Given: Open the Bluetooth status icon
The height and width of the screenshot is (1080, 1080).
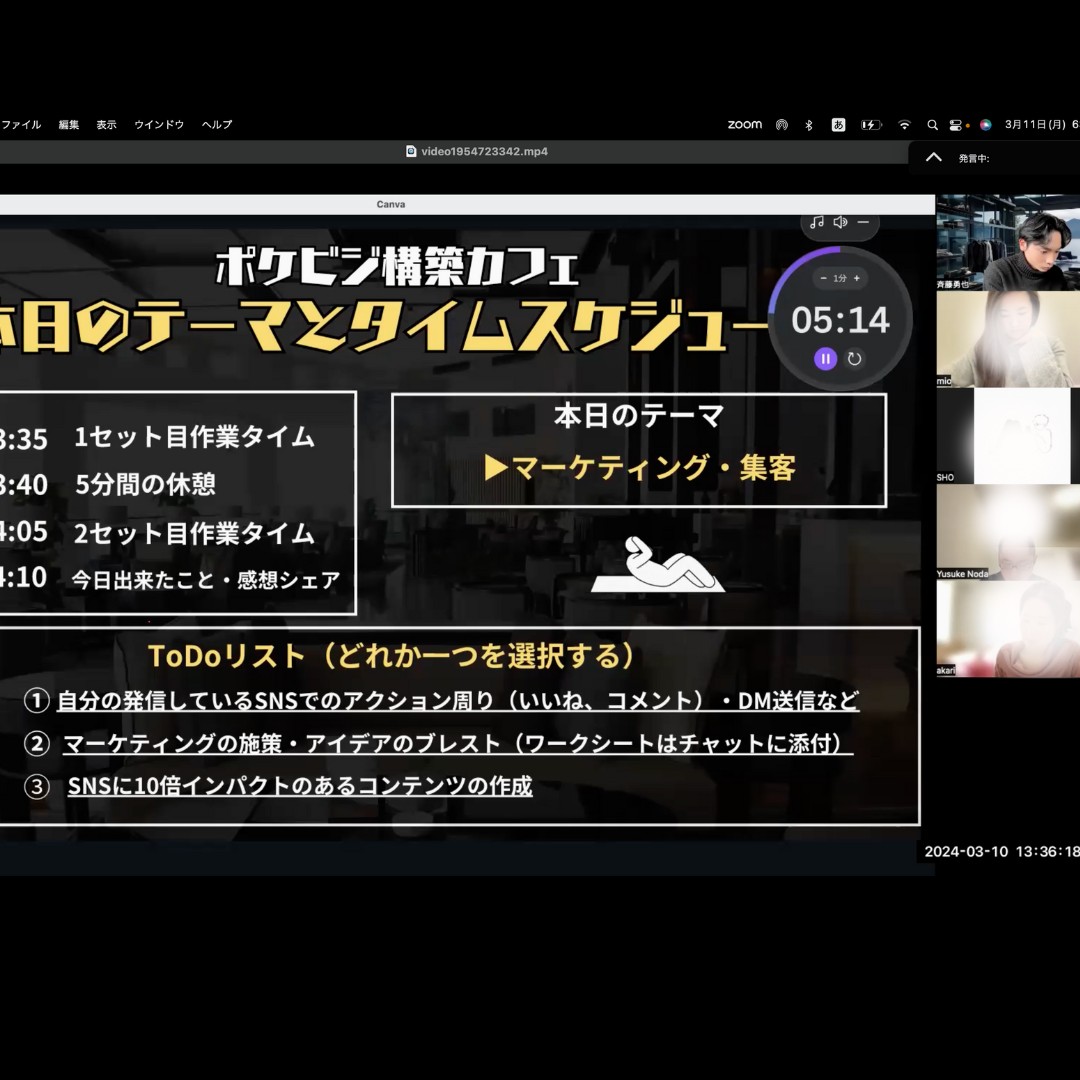Looking at the screenshot, I should pos(809,125).
